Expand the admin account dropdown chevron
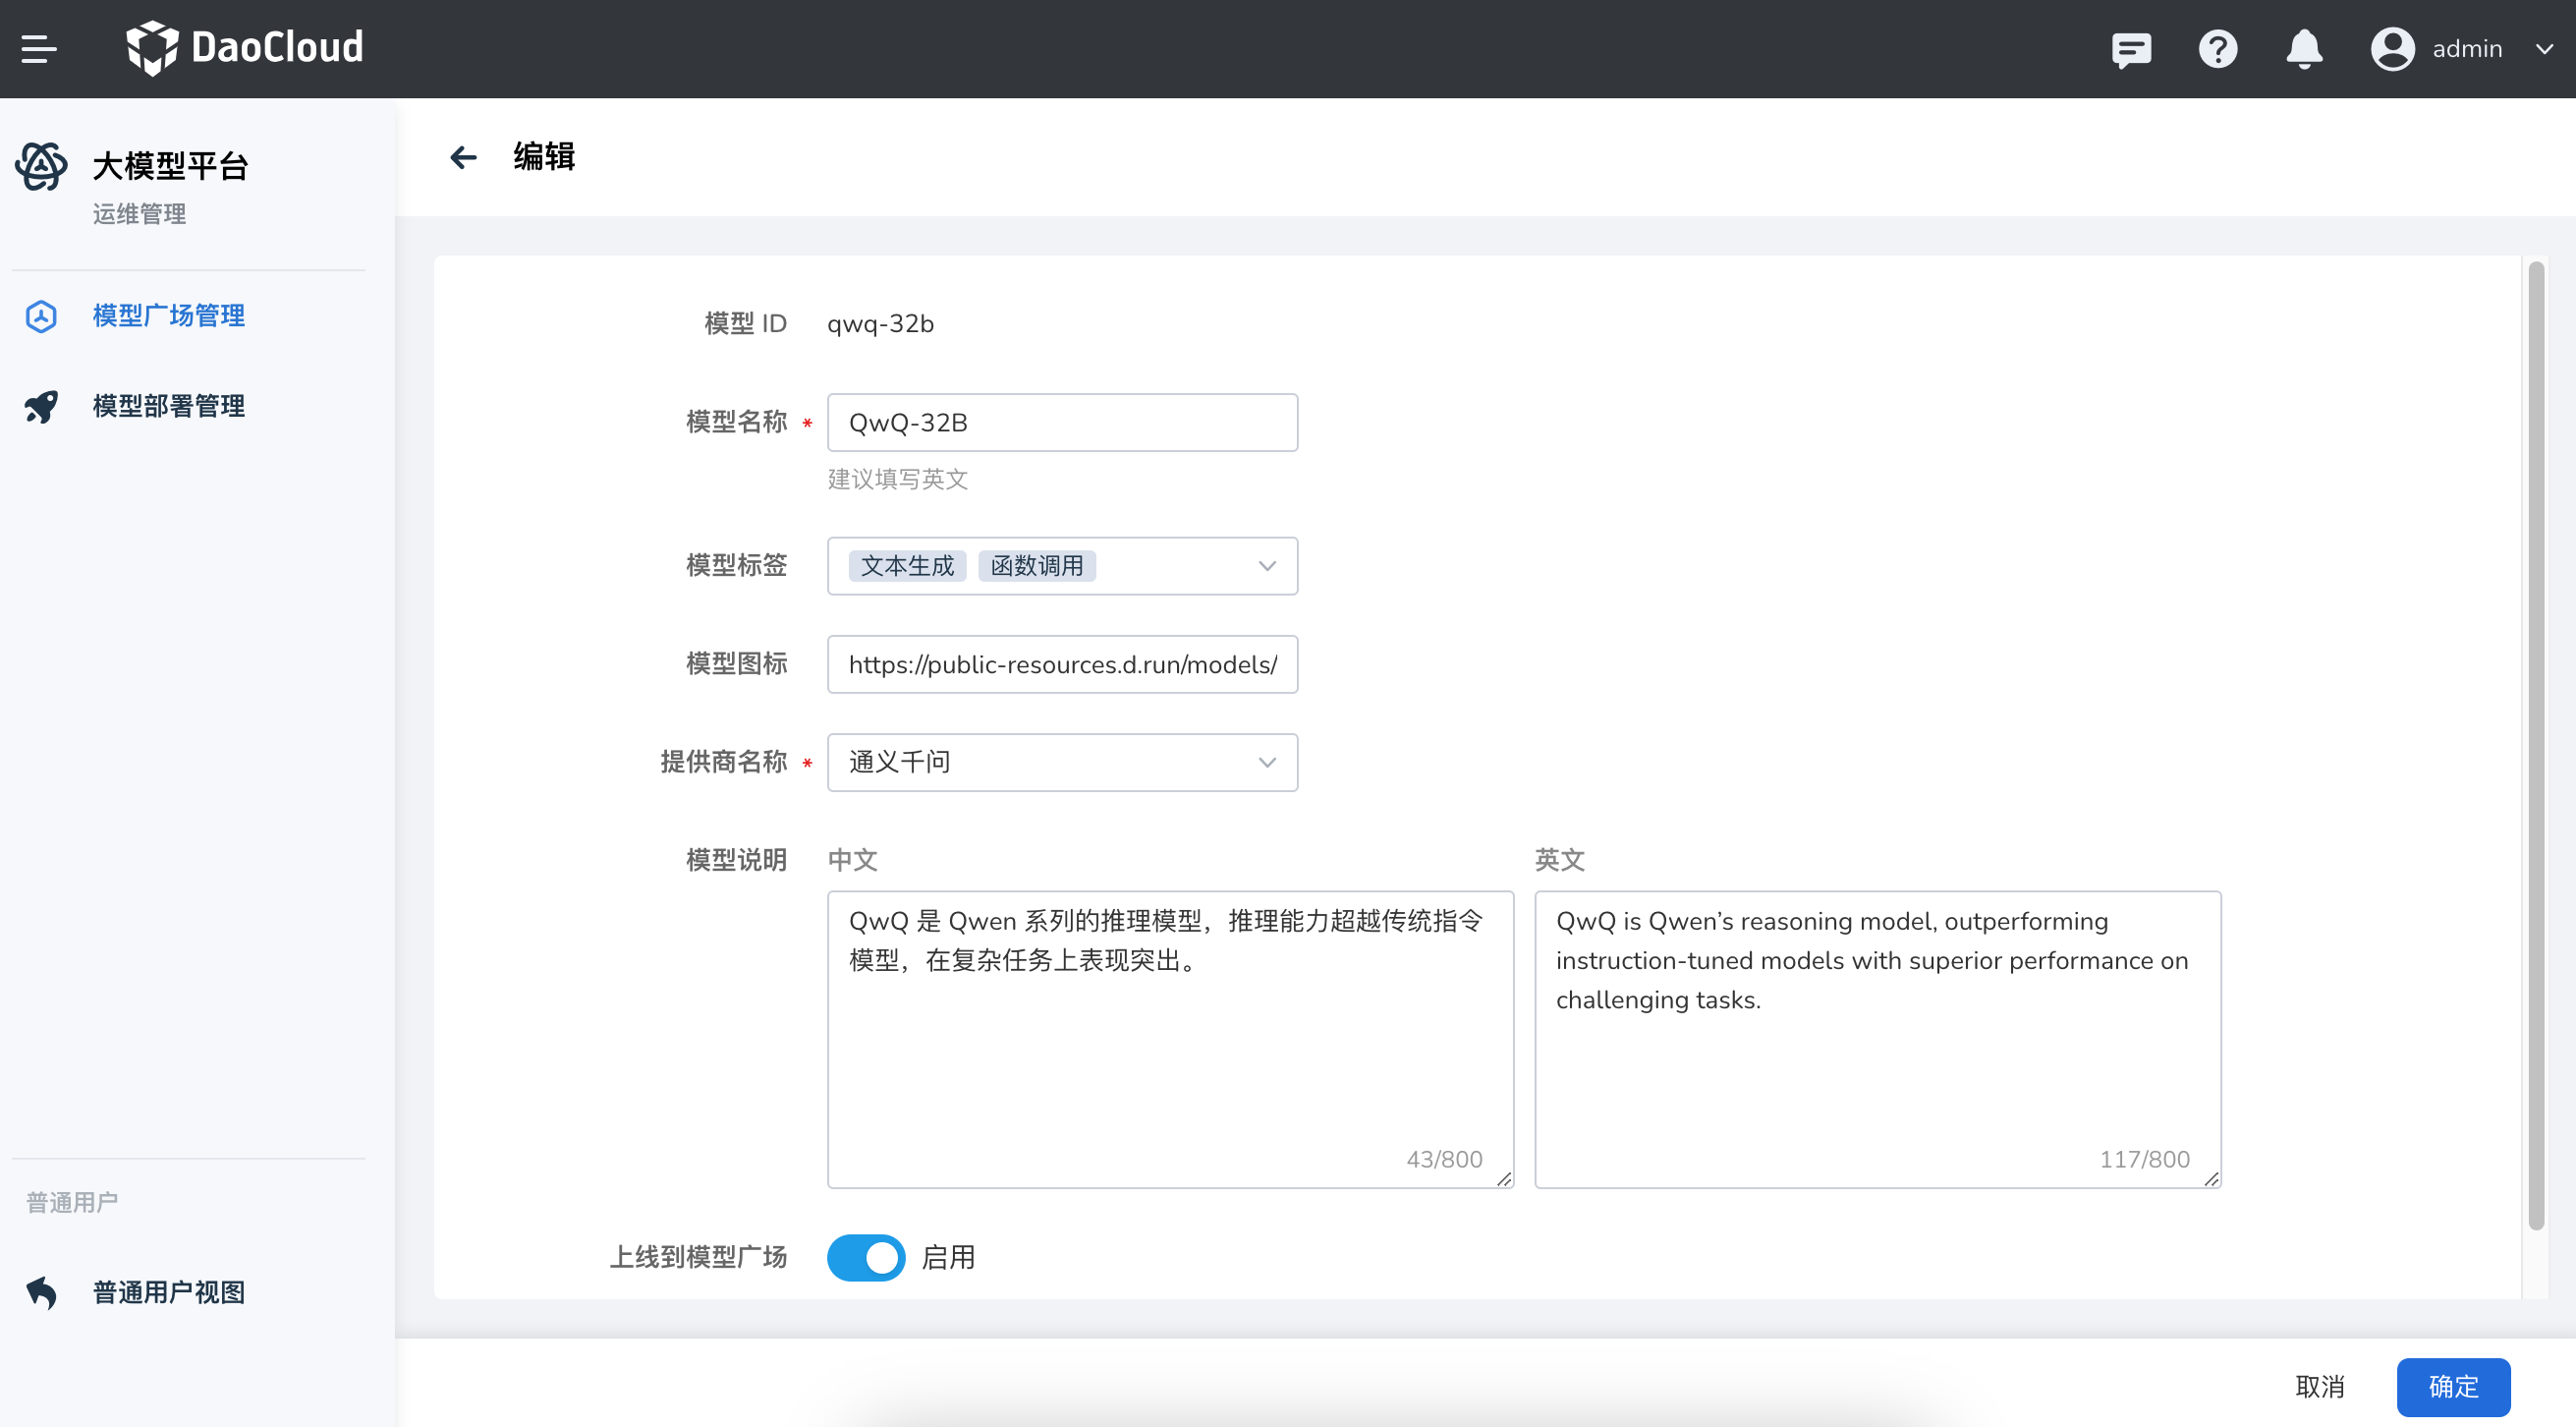The image size is (2576, 1427). [x=2543, y=48]
